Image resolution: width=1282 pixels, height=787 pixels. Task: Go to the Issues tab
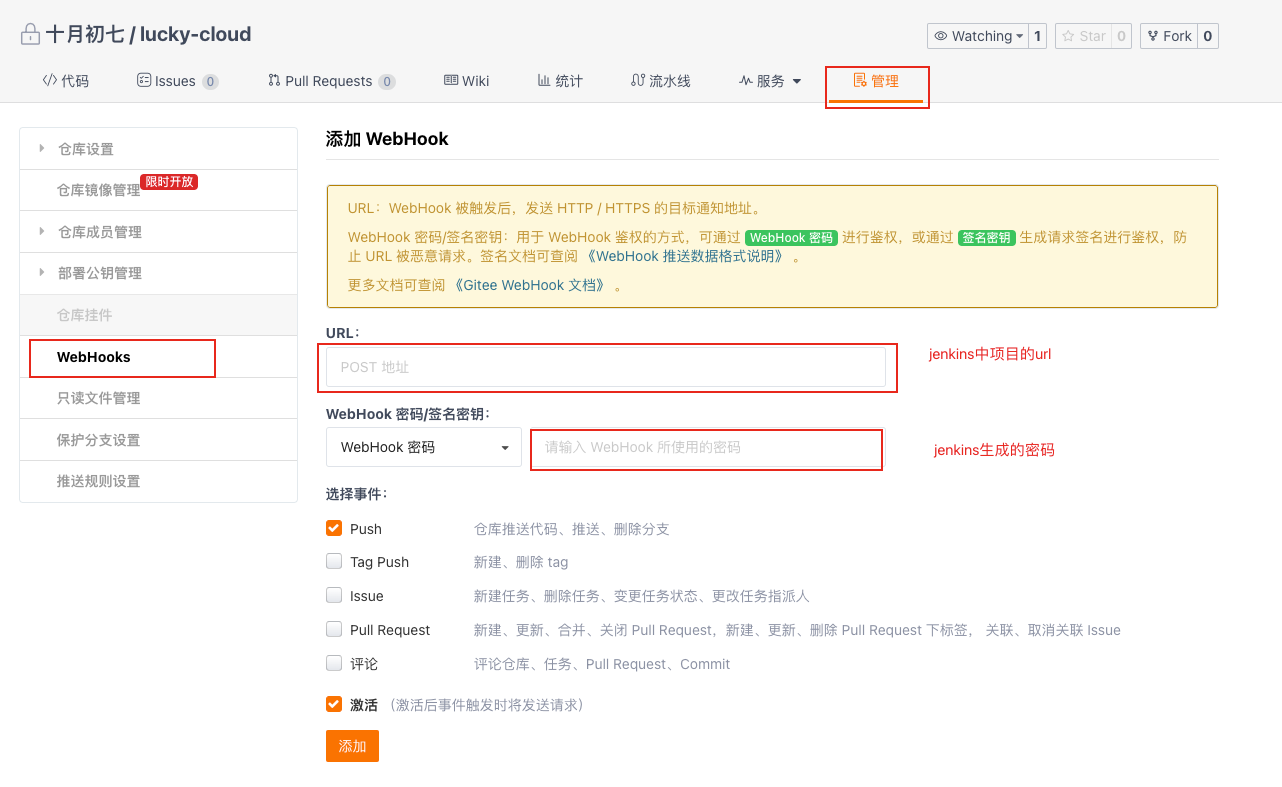pos(177,81)
